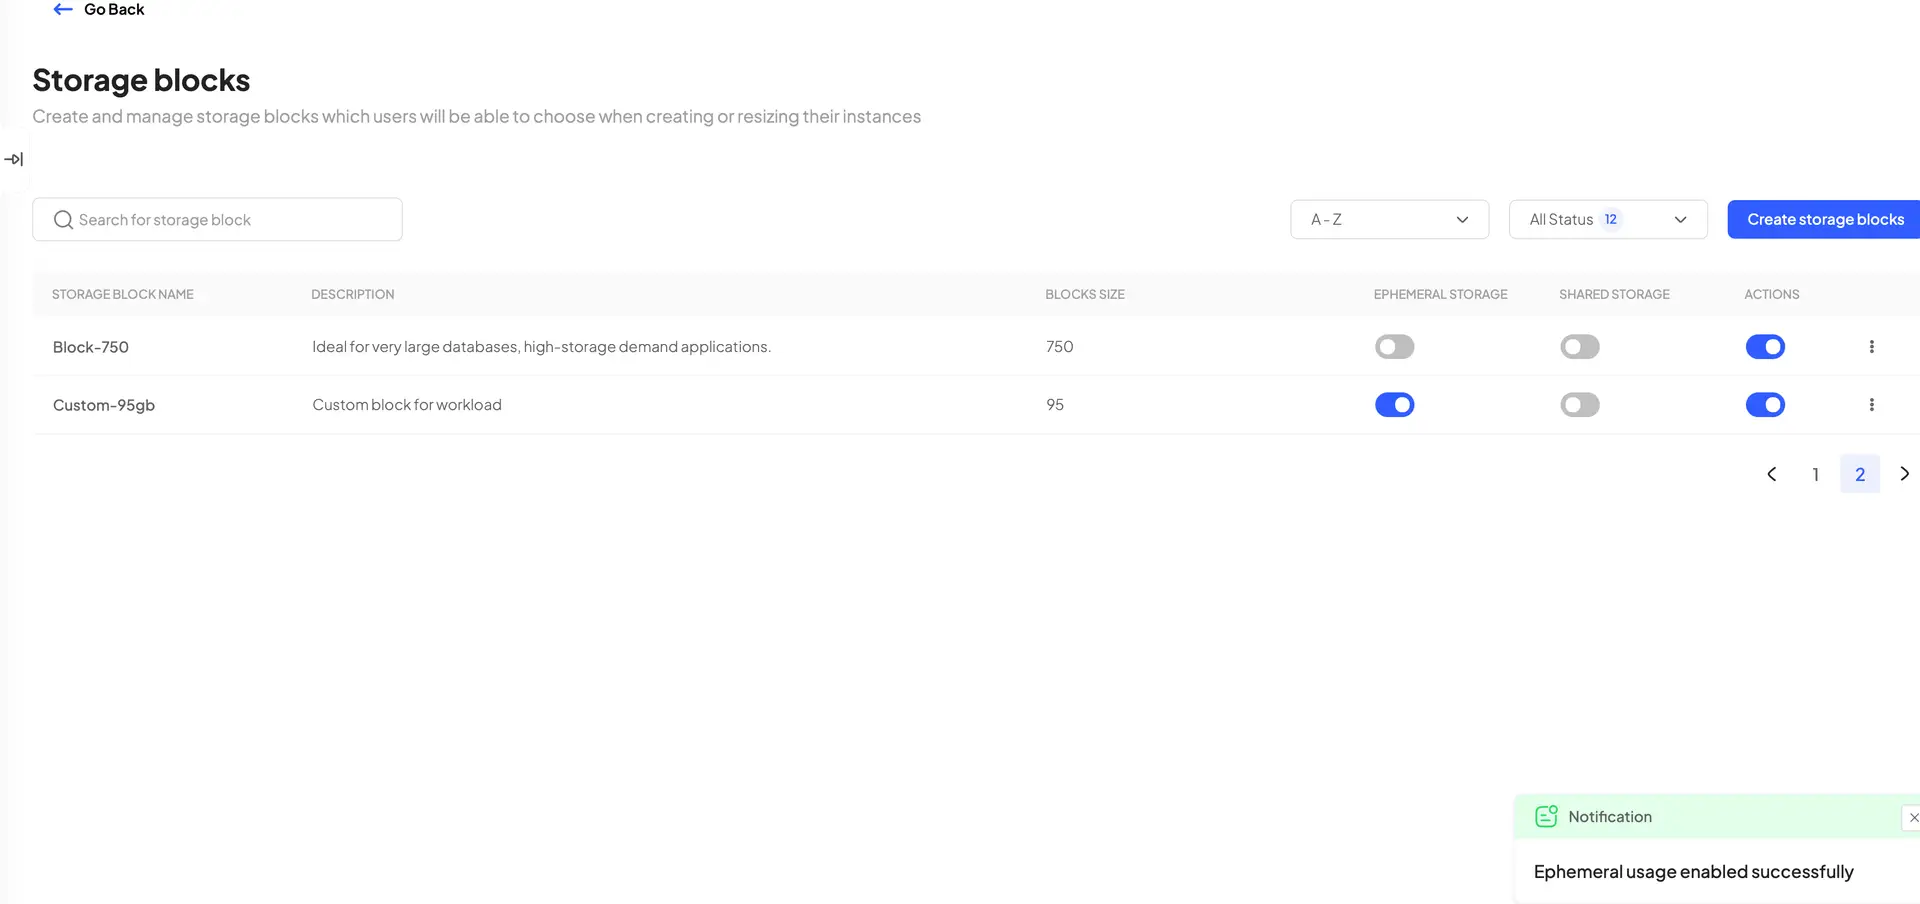Click the magnifier icon in the search field
The height and width of the screenshot is (904, 1920).
63,219
